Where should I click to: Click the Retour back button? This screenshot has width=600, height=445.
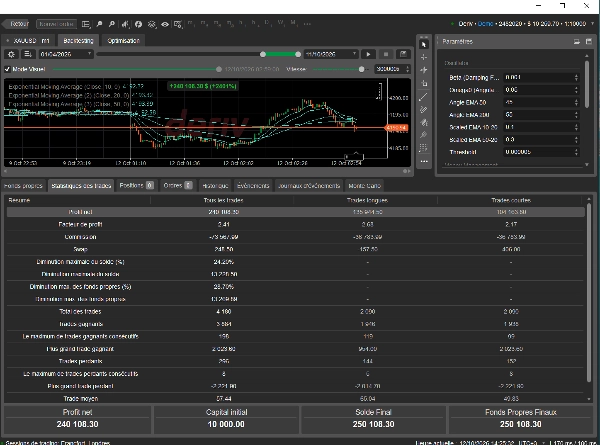coord(16,24)
